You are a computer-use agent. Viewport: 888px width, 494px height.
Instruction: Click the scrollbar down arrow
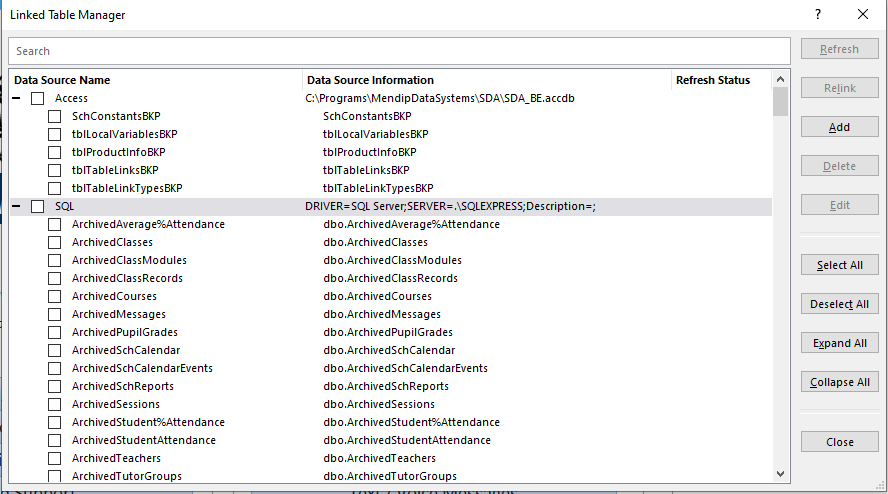click(780, 474)
